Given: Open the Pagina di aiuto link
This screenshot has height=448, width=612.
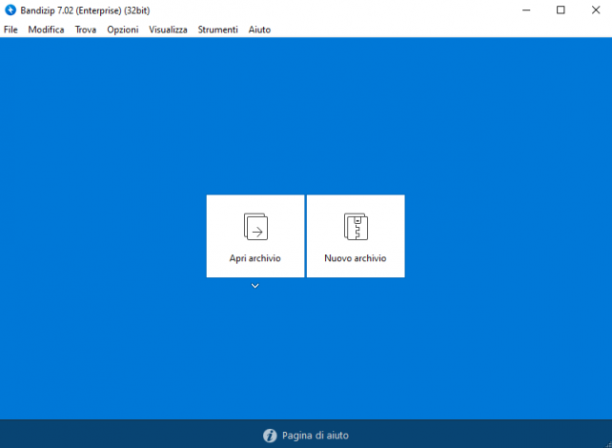Looking at the screenshot, I should (315, 436).
